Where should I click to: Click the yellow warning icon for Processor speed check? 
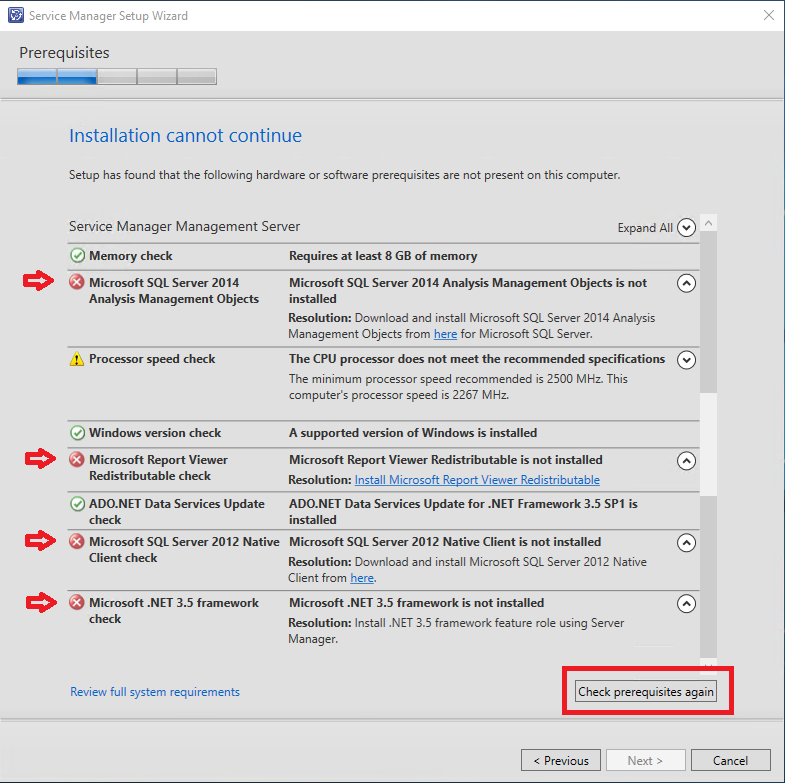(77, 359)
